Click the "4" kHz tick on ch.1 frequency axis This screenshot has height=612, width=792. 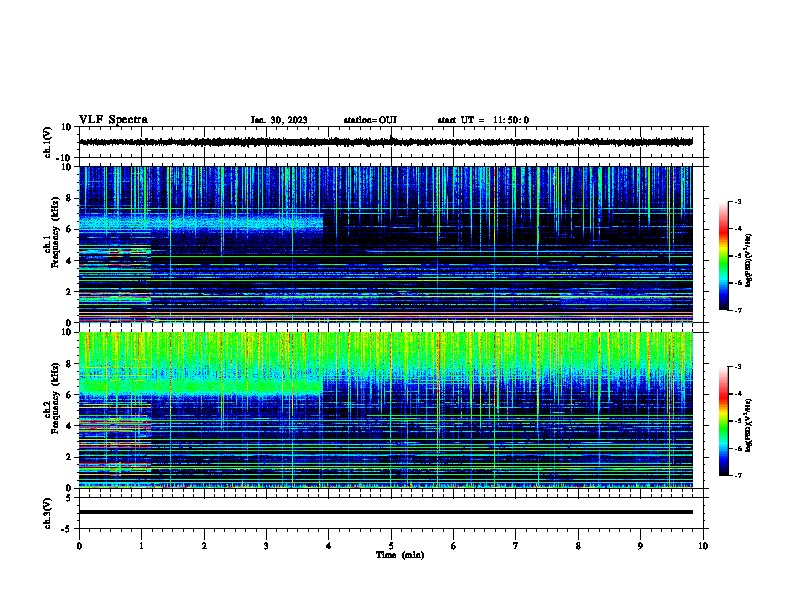[69, 261]
